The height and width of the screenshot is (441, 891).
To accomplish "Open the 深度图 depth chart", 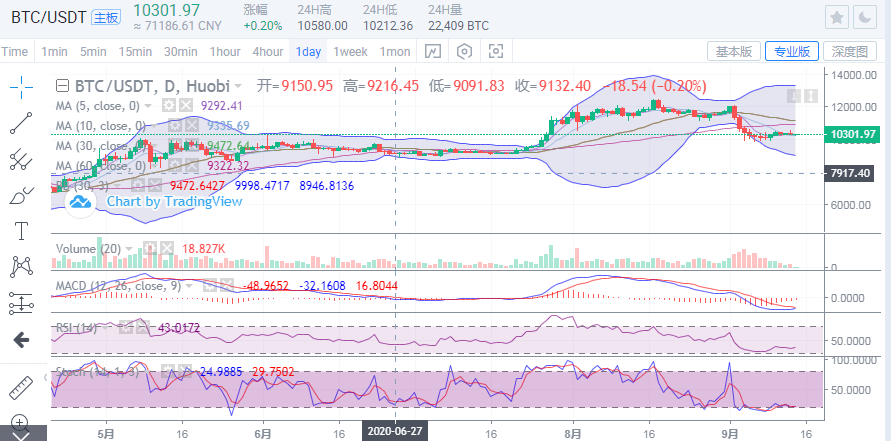I will tap(850, 51).
